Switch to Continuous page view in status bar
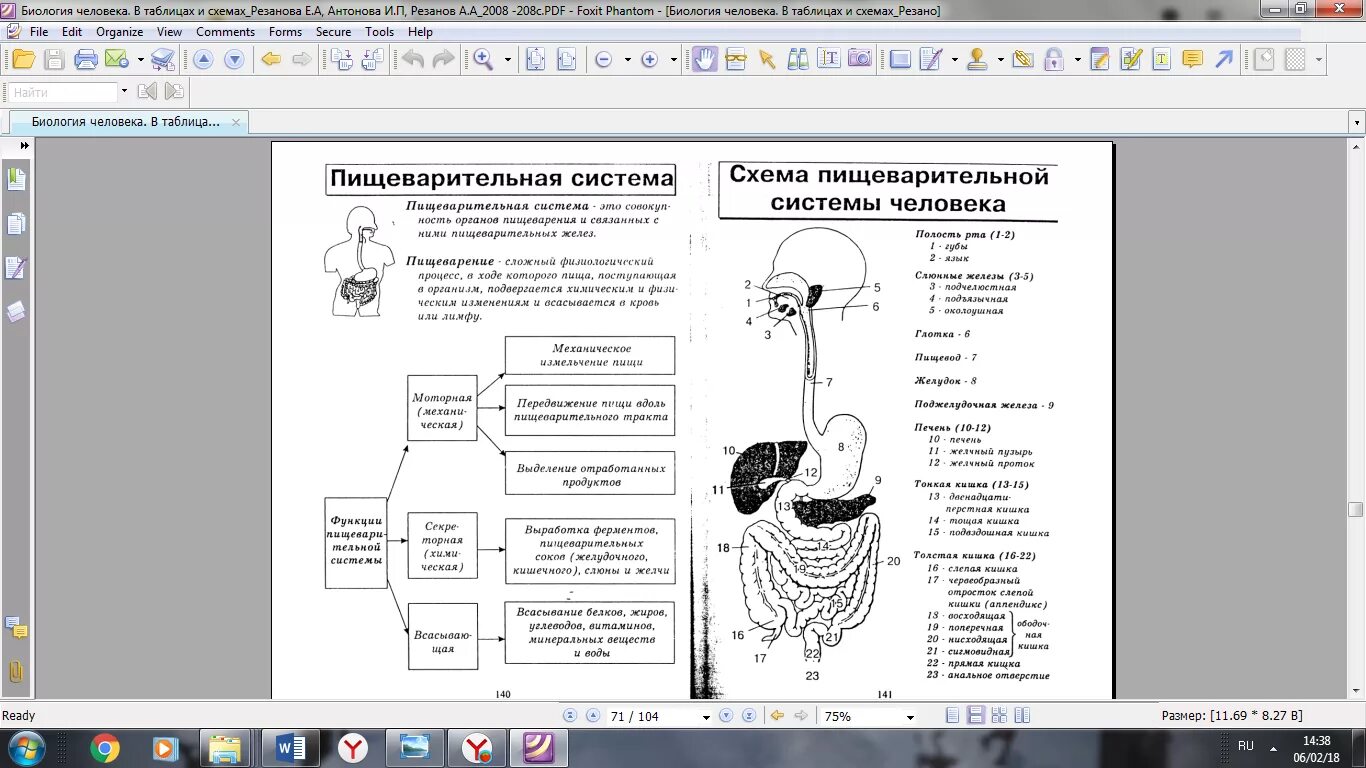Image resolution: width=1366 pixels, height=768 pixels. 975,716
